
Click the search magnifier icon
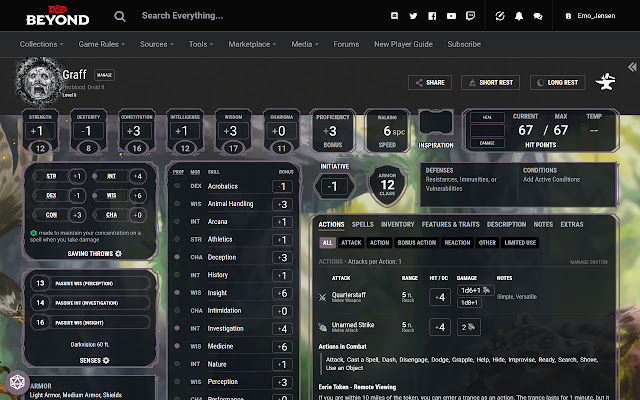coord(120,16)
